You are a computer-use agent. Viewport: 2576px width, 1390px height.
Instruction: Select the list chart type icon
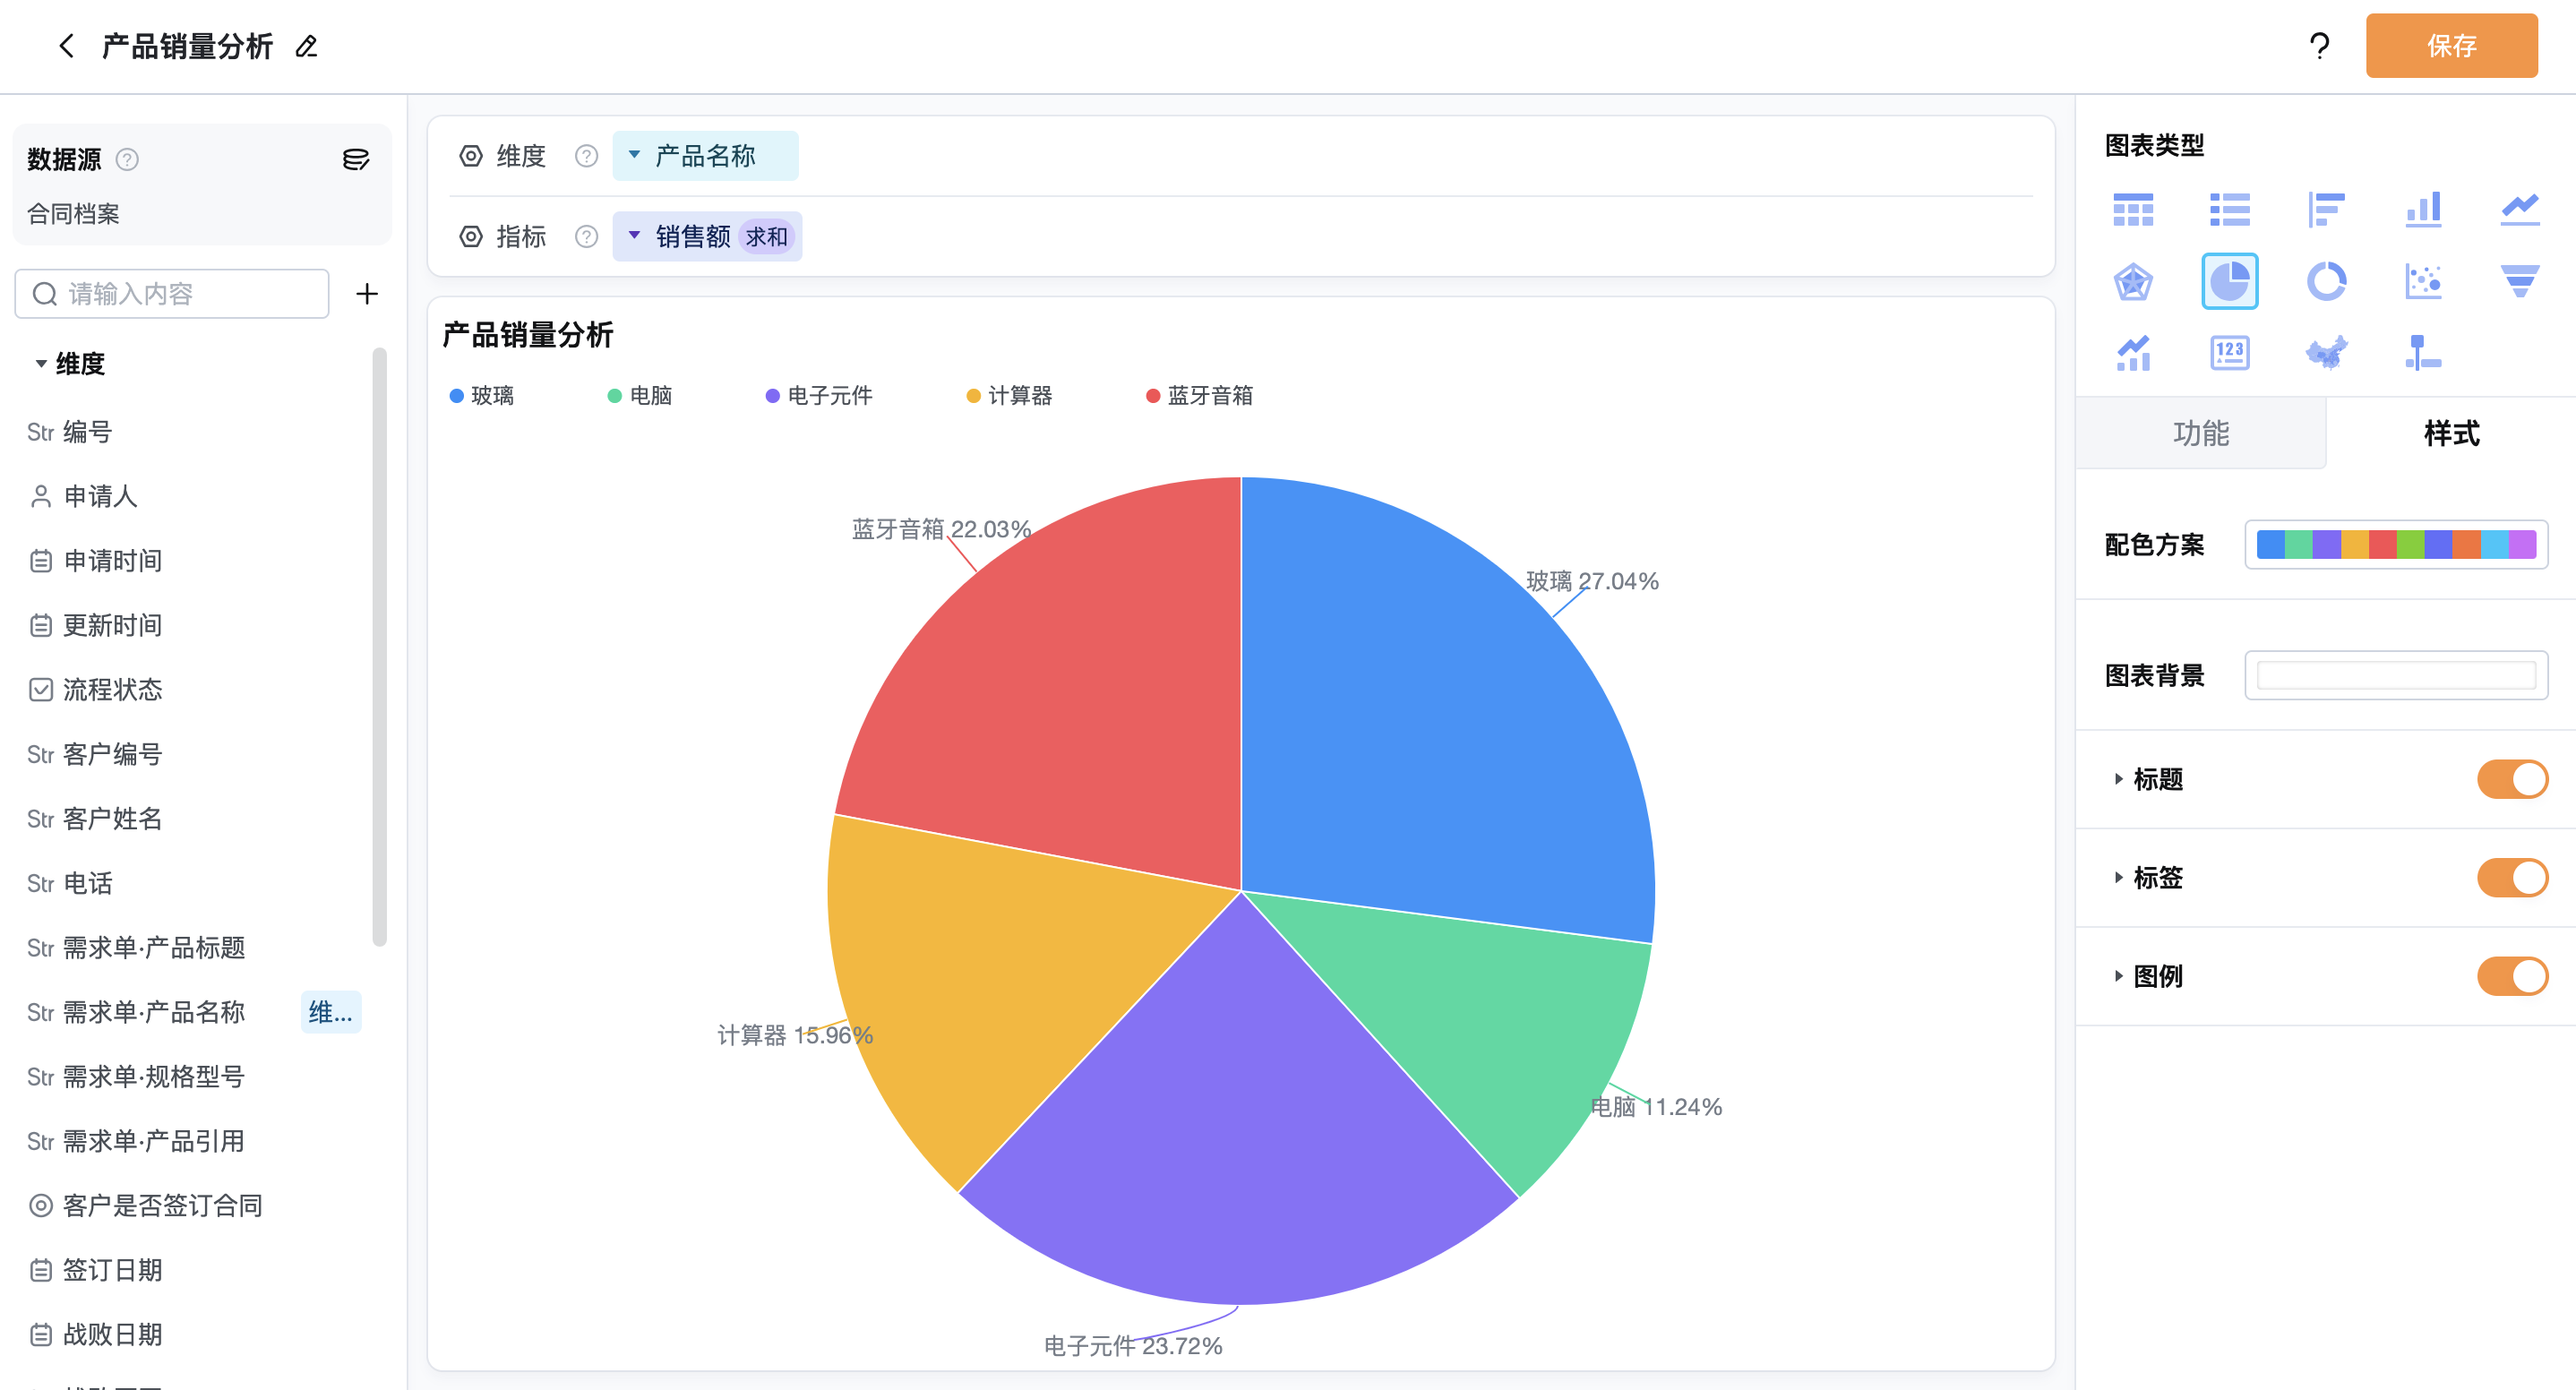tap(2230, 210)
